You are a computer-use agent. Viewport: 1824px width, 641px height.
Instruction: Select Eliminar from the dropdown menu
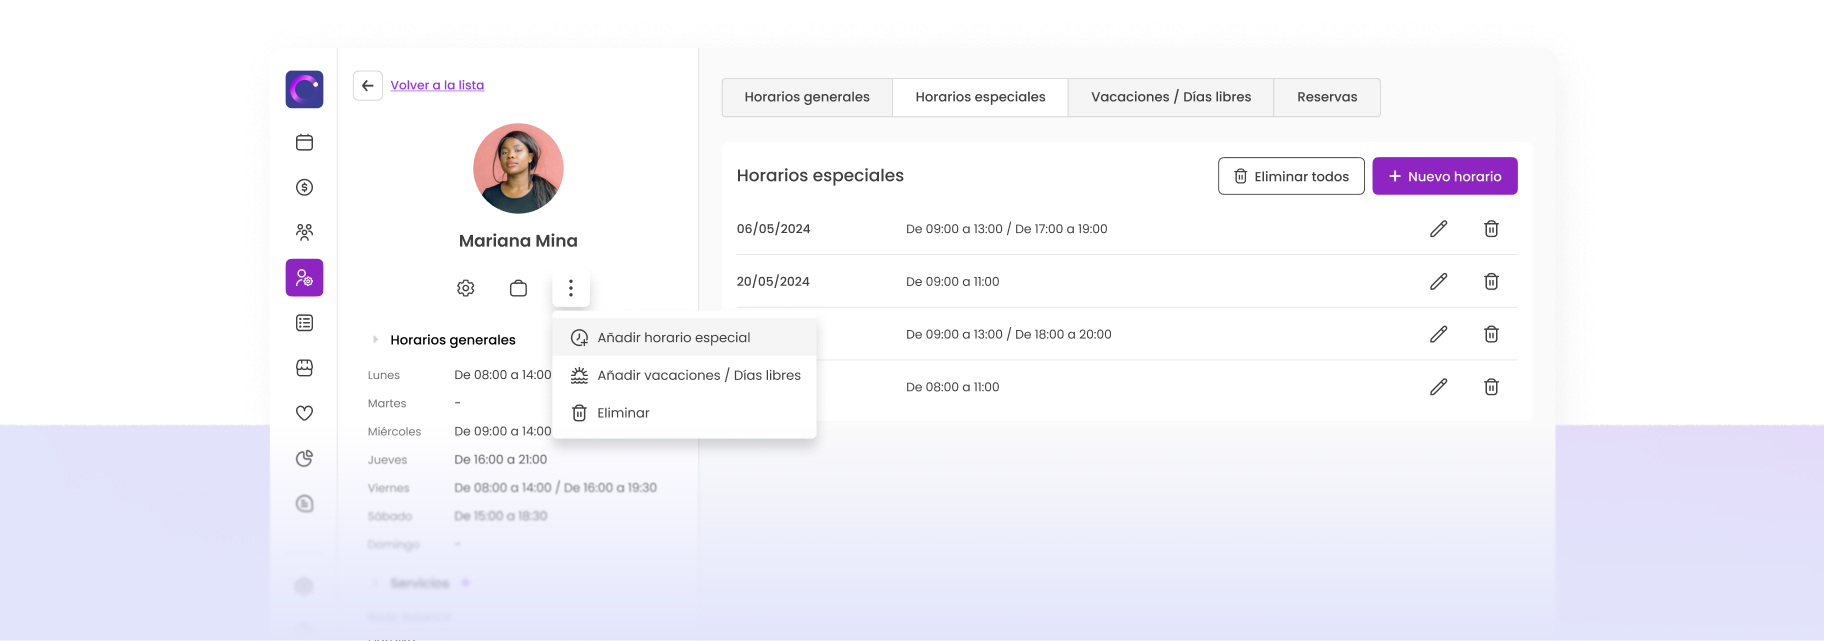(x=623, y=413)
